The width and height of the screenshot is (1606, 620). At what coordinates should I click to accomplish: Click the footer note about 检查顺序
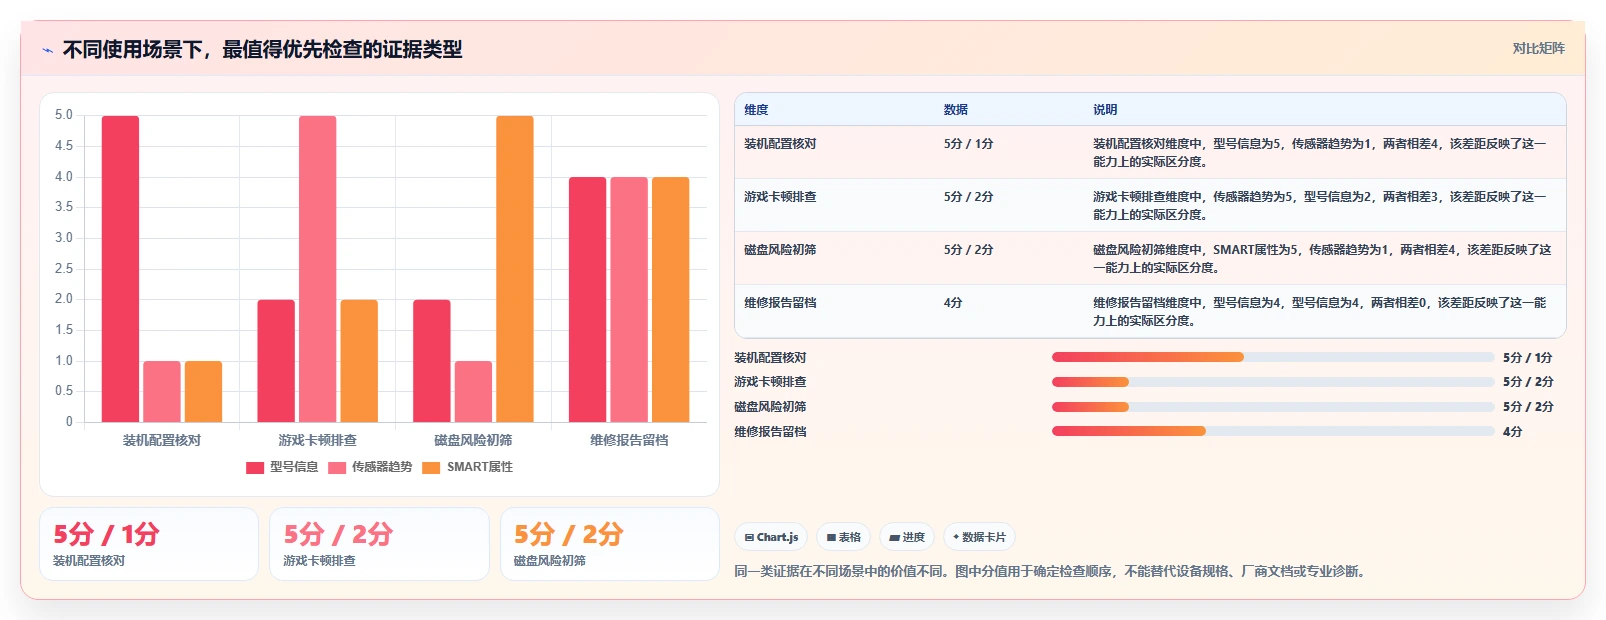click(x=1052, y=572)
